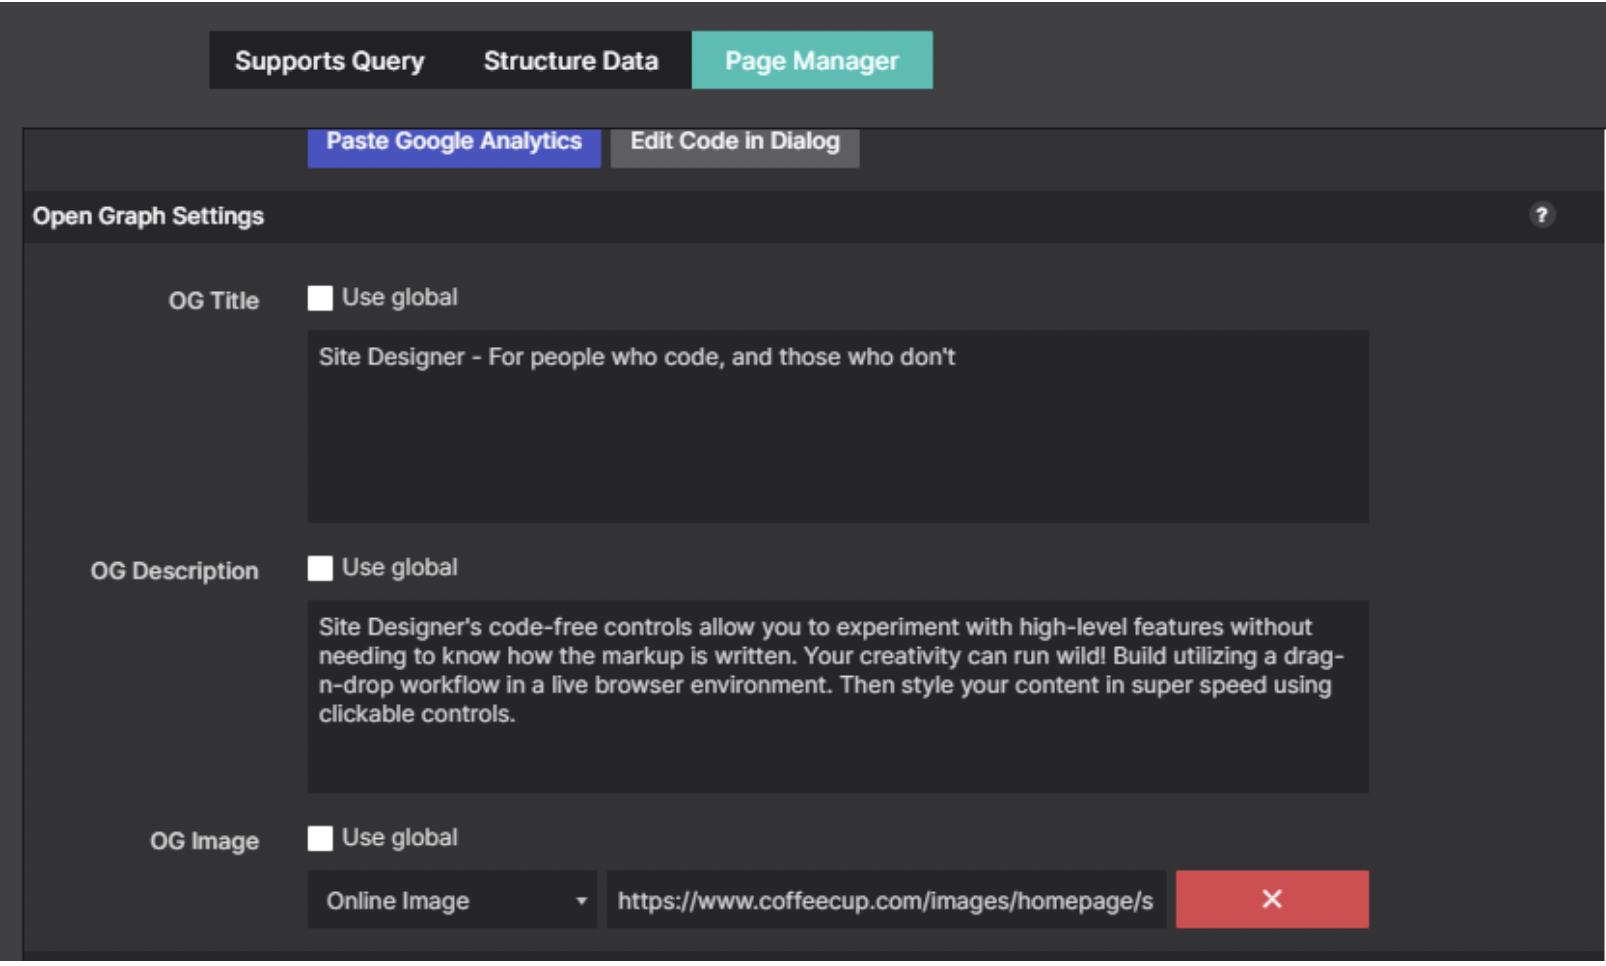Enable Use global for OG Description
Screen dimensions: 1606x966
coord(319,568)
